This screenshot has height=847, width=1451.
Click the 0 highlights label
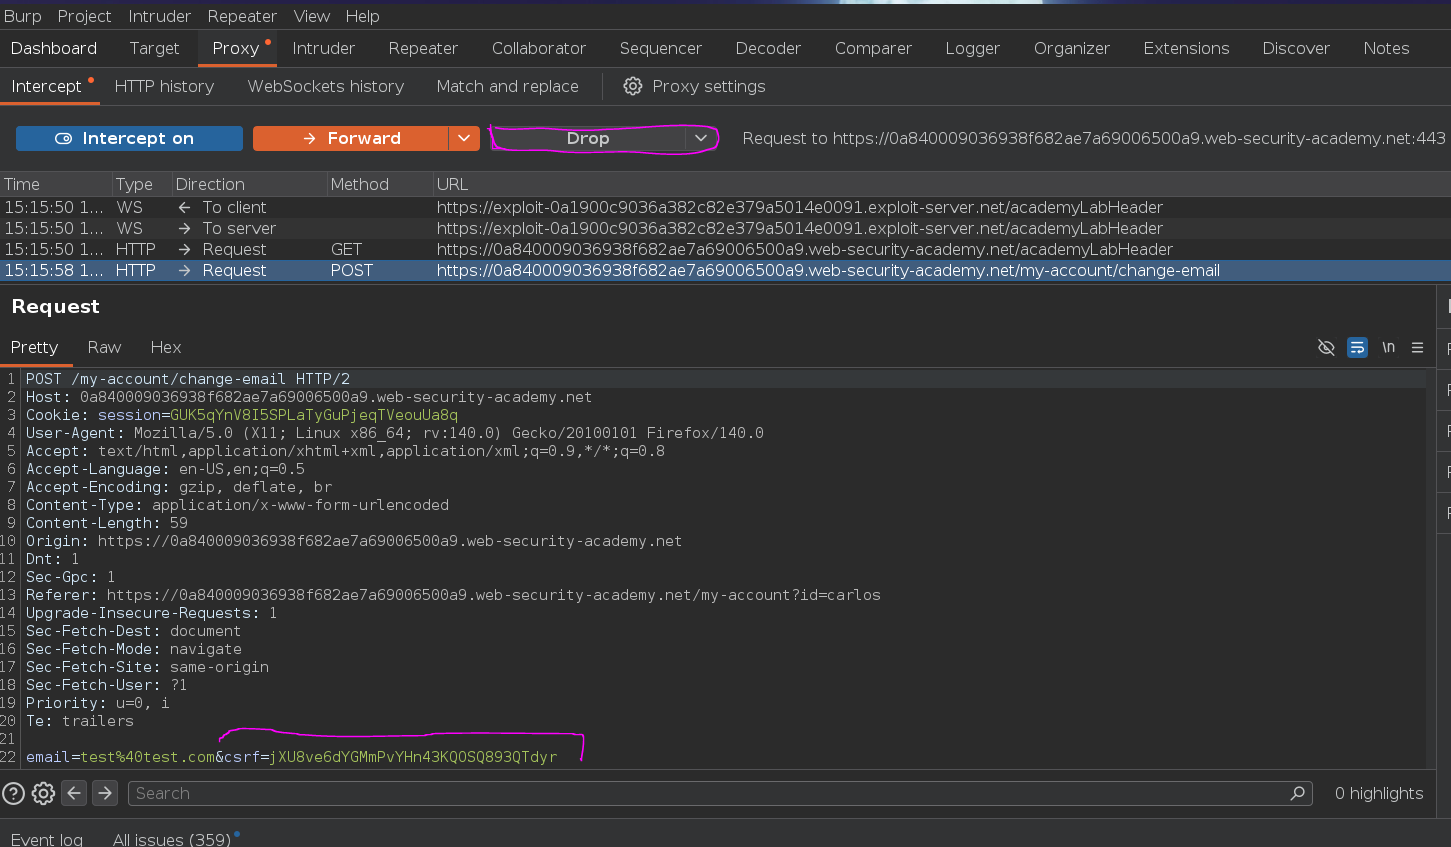click(x=1378, y=793)
